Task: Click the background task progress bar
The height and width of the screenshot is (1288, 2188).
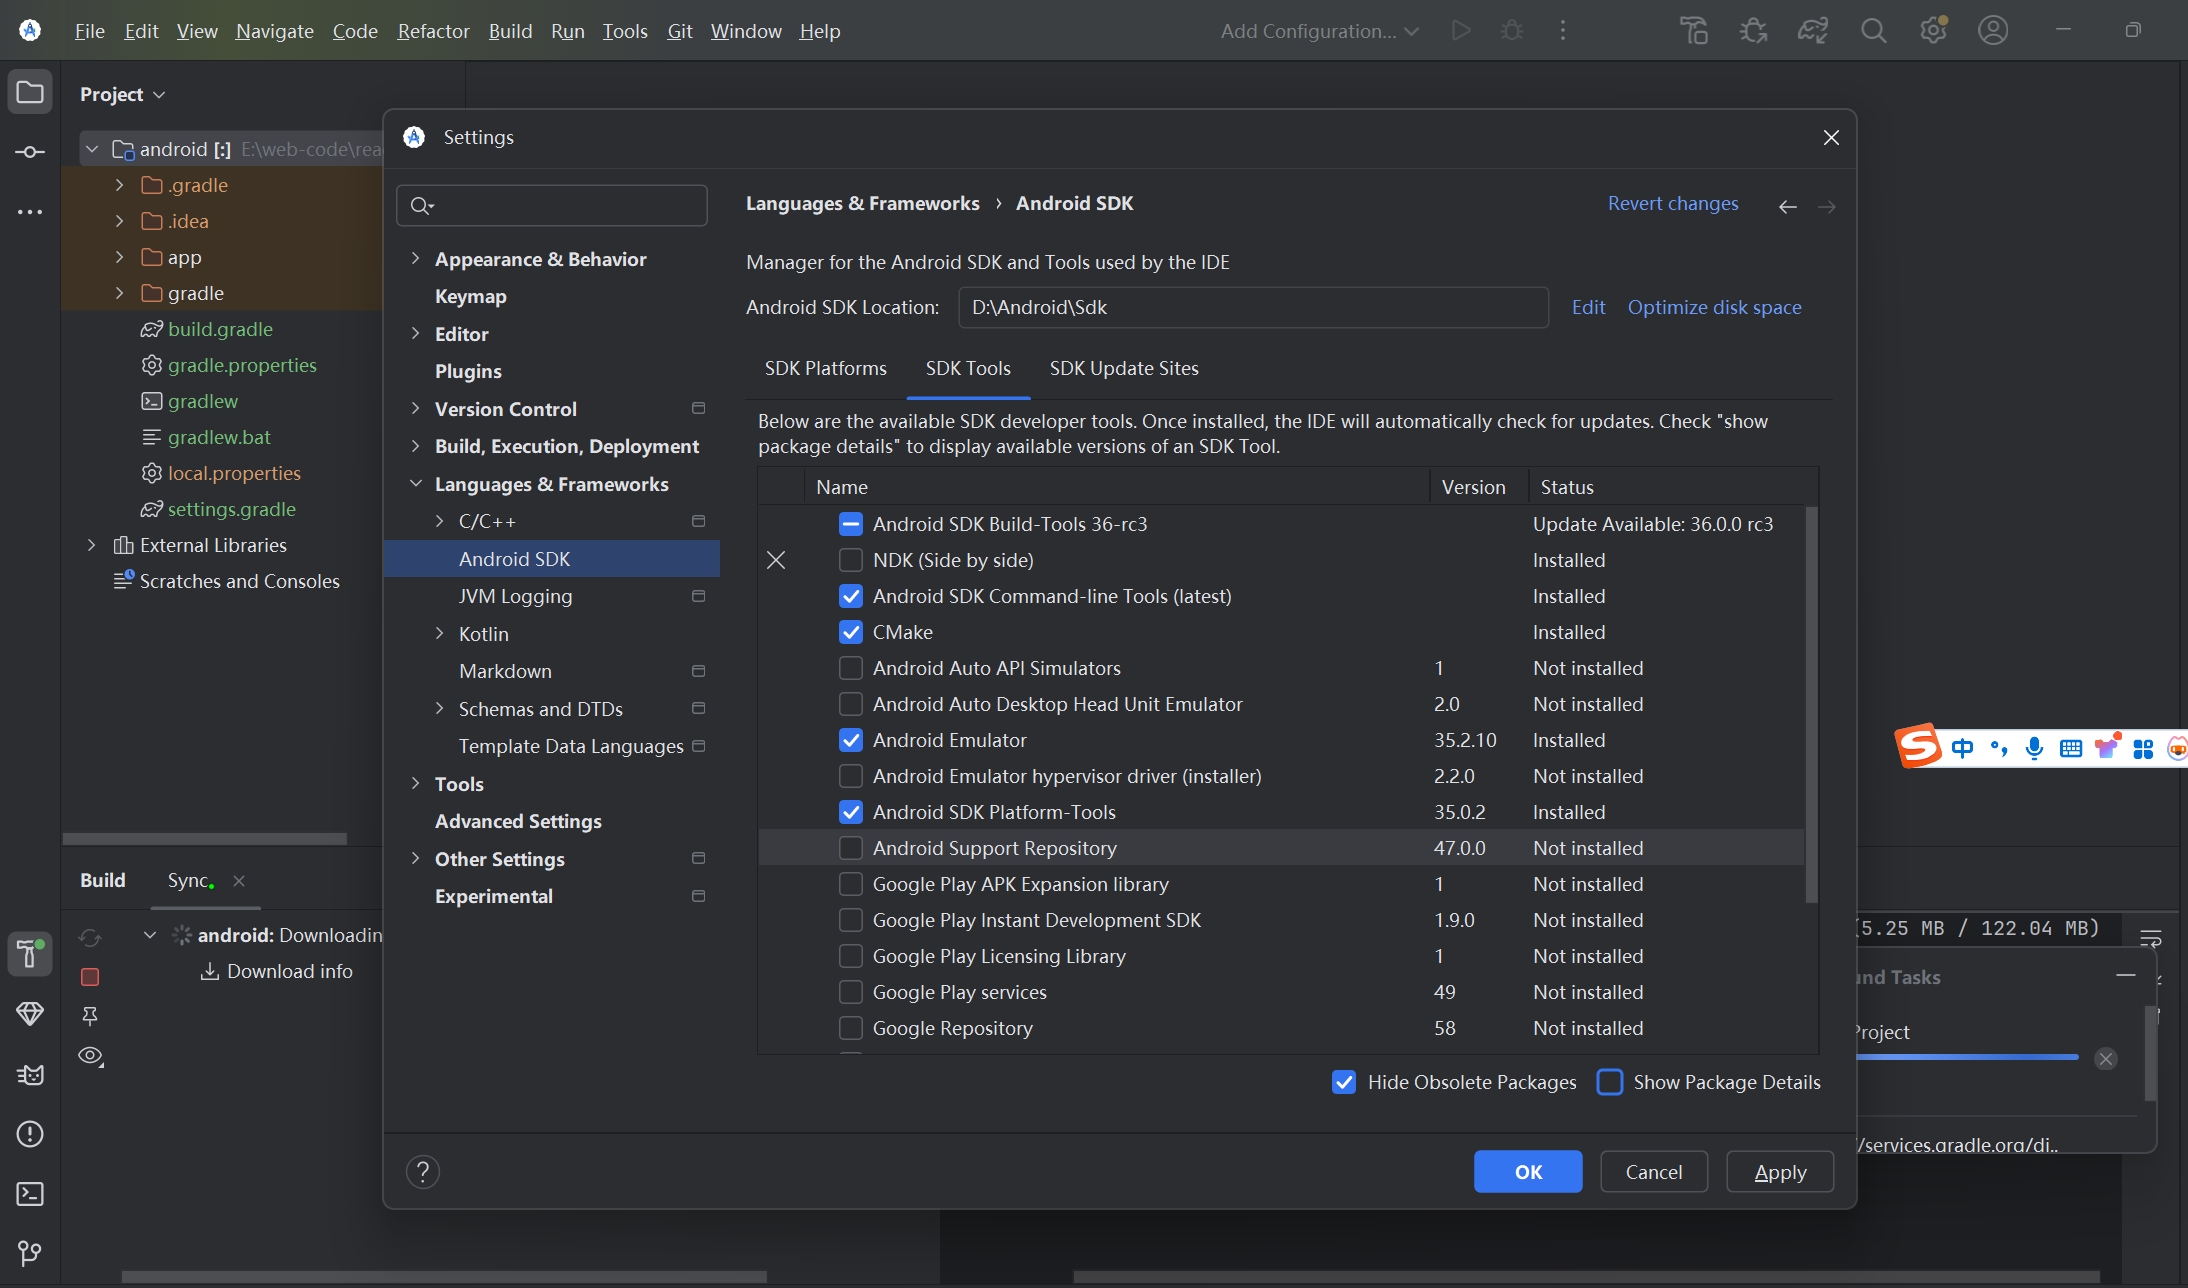Action: (x=1967, y=1057)
